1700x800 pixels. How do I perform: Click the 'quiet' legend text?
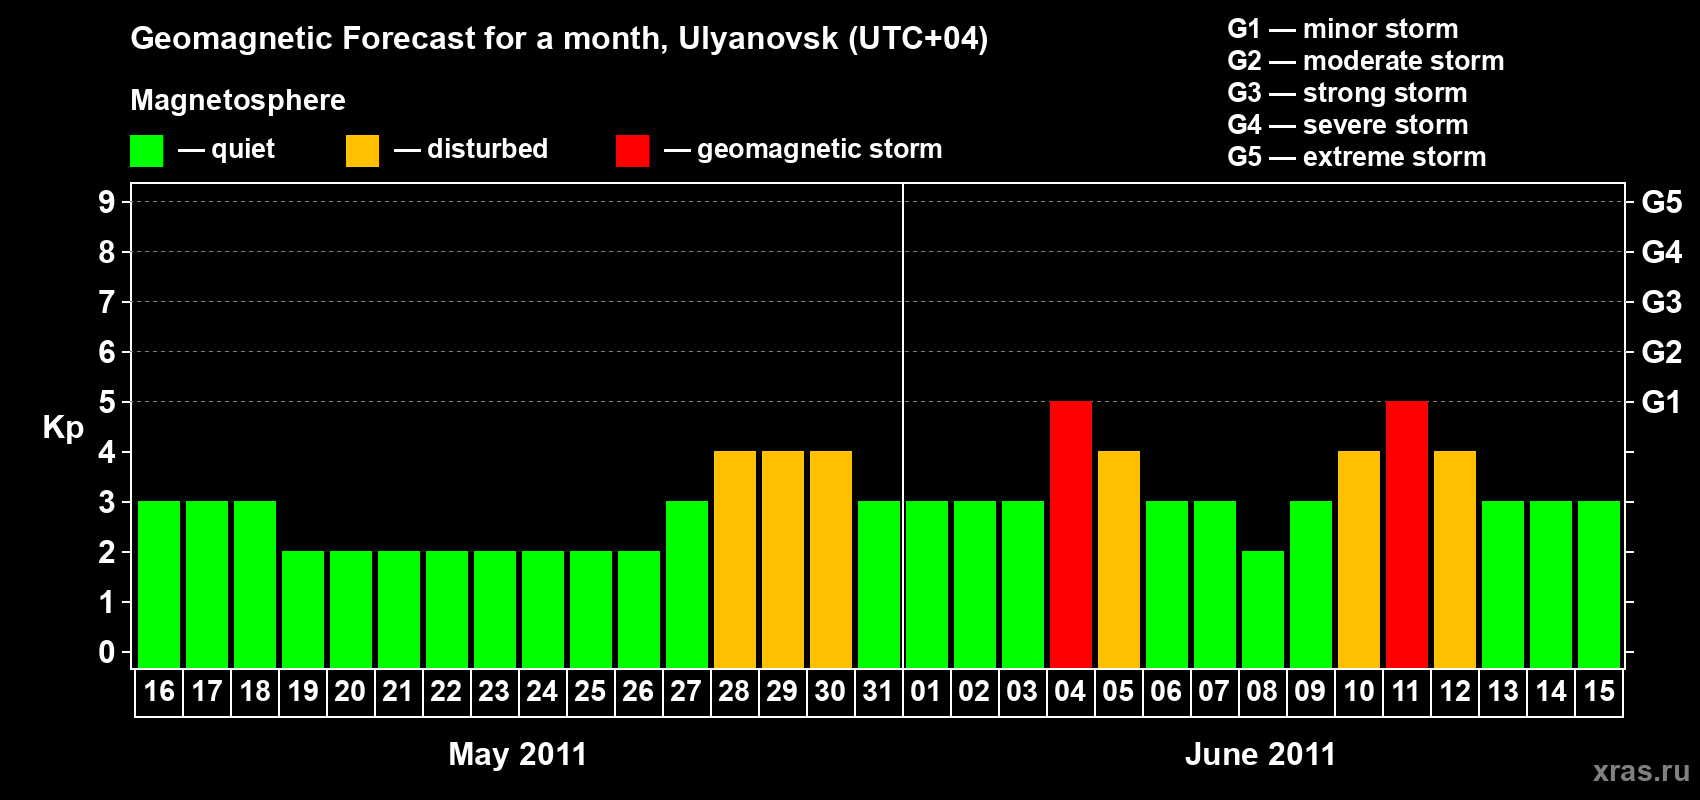(243, 149)
